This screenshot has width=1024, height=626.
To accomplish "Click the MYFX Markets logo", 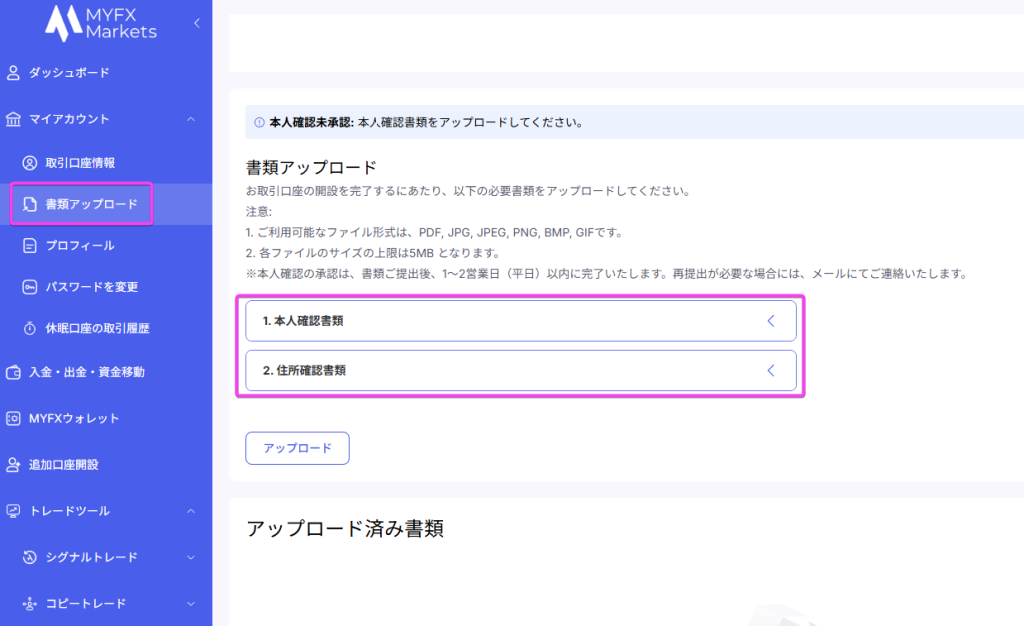I will [x=101, y=23].
